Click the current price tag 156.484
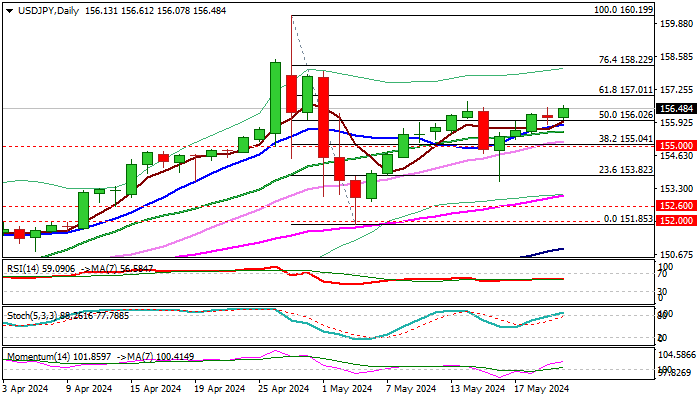Screen dimensions: 700x400 676,108
